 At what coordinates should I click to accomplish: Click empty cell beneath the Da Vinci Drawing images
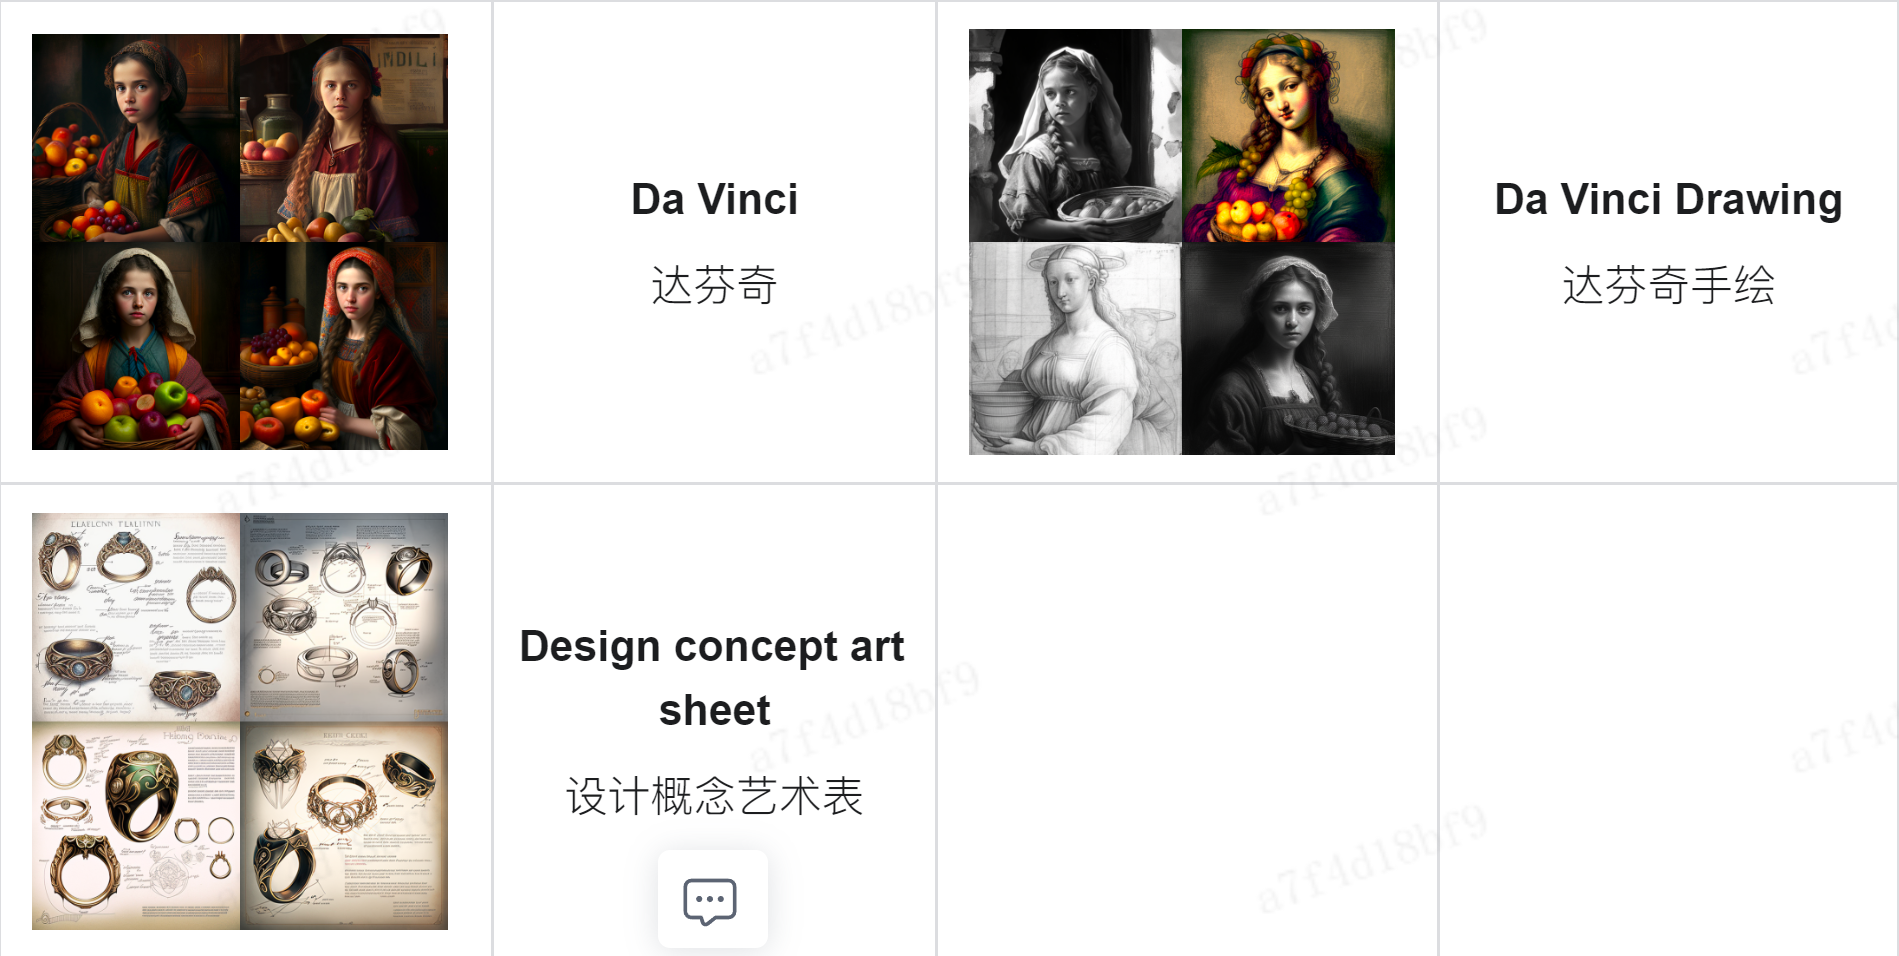click(1187, 720)
